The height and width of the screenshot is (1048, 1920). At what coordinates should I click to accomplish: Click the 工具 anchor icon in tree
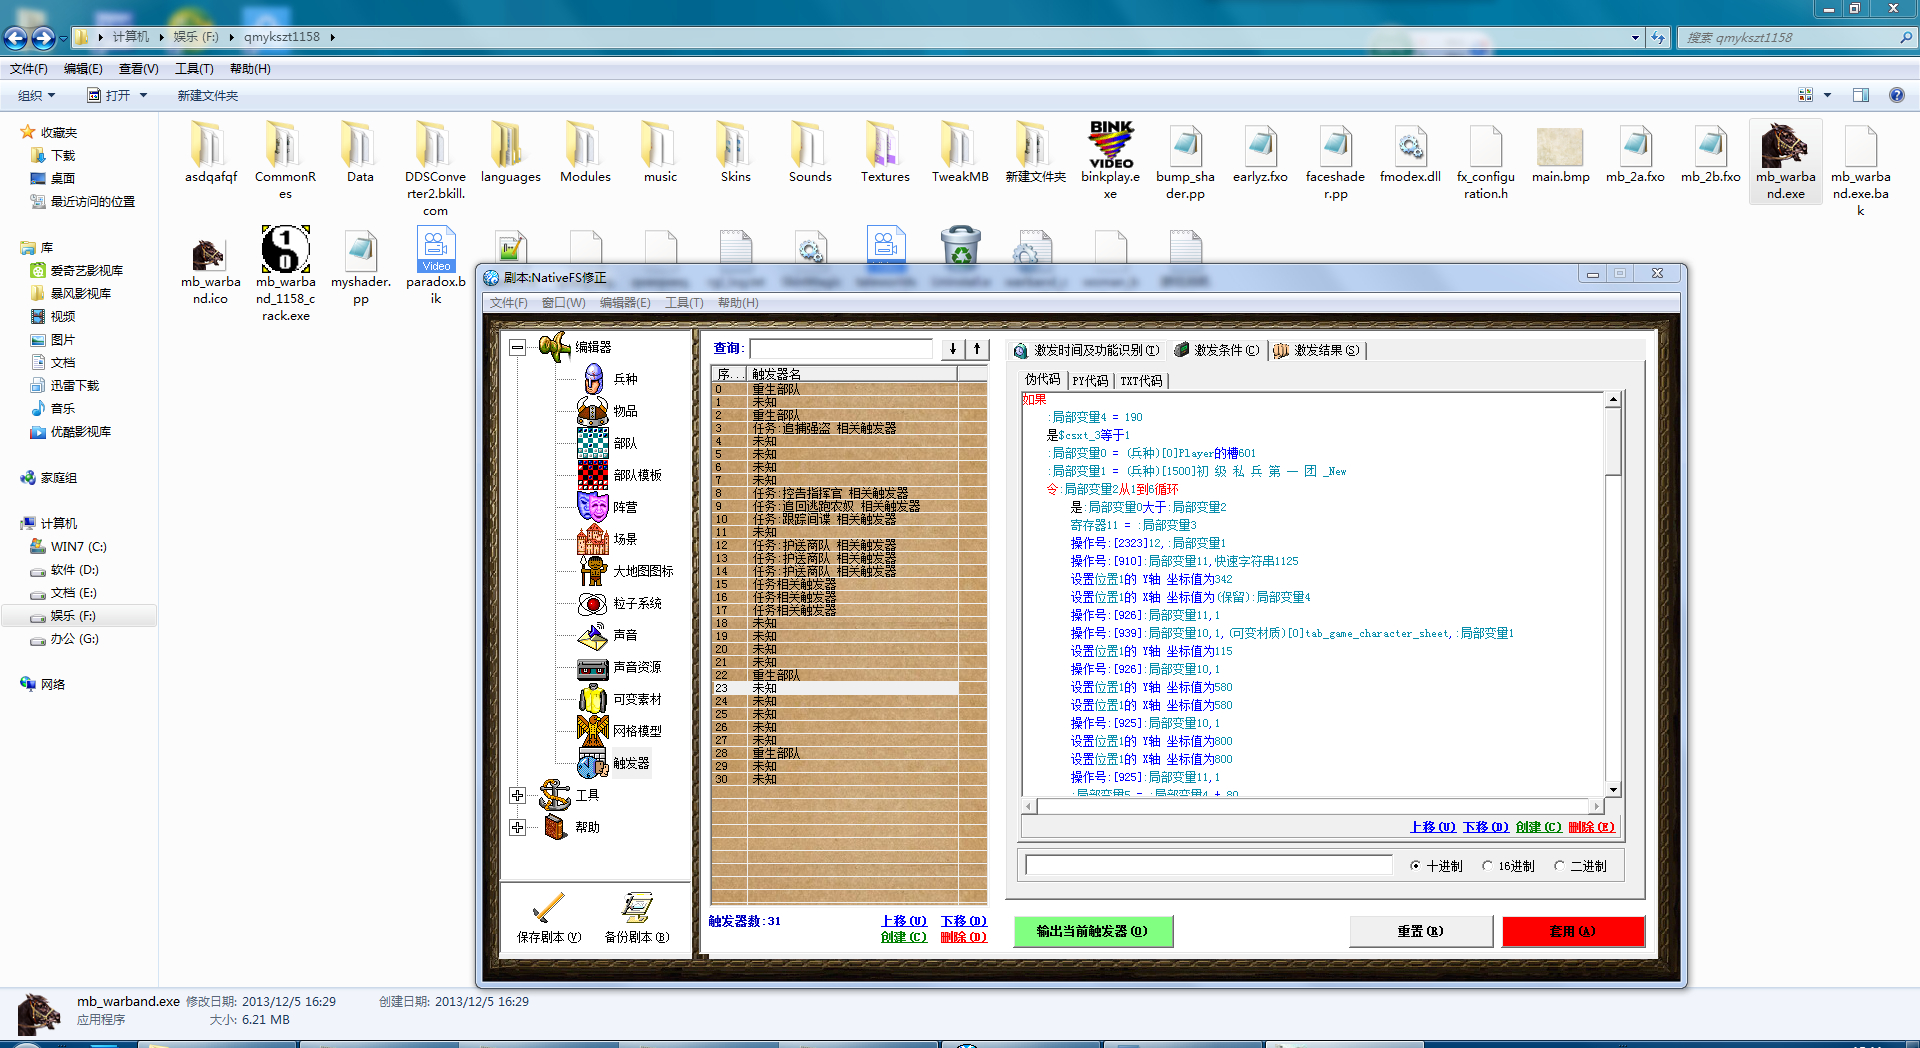click(554, 795)
